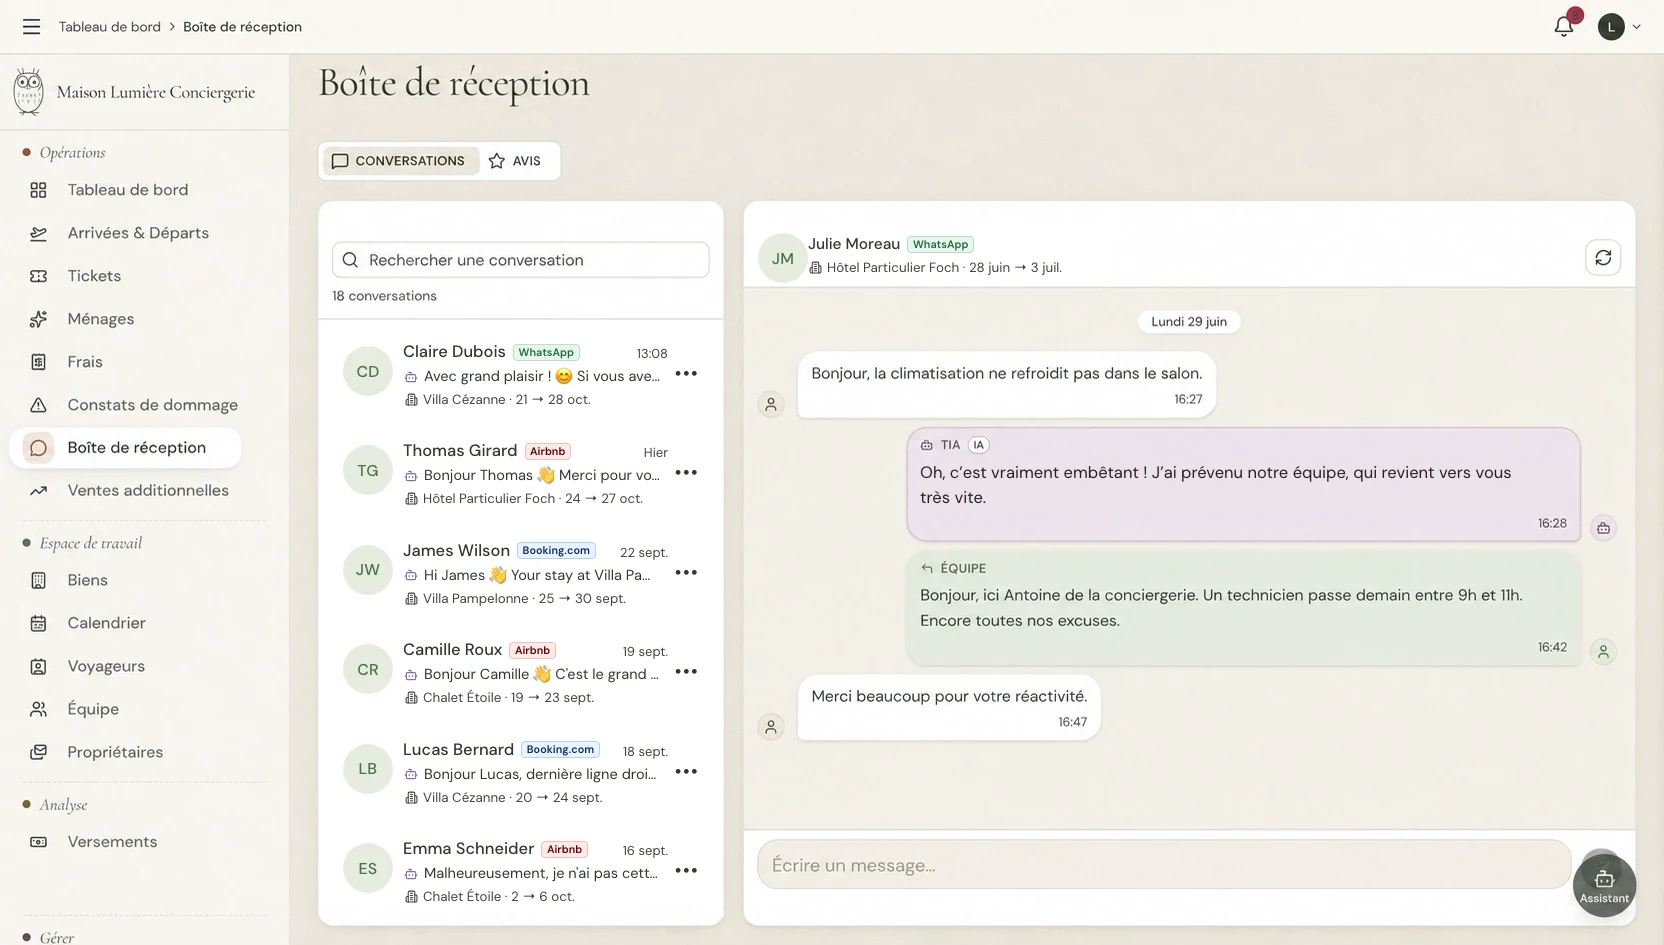Screen dimensions: 1664x945
Task: Click the Maison Lumière owl logo
Action: pyautogui.click(x=29, y=92)
